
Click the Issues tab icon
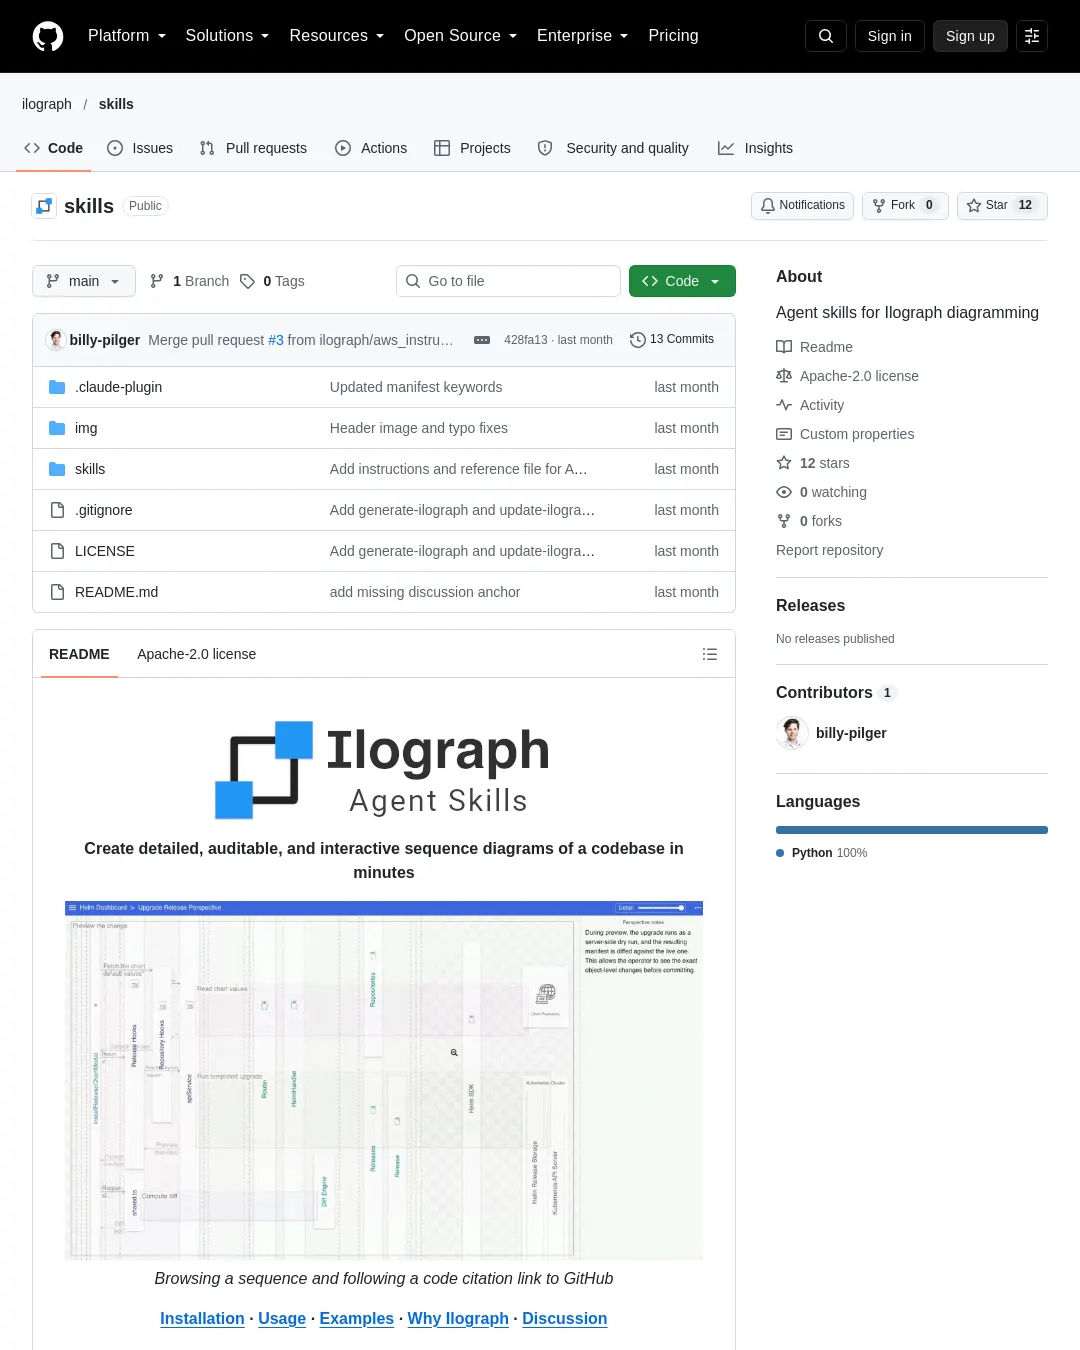tap(115, 148)
